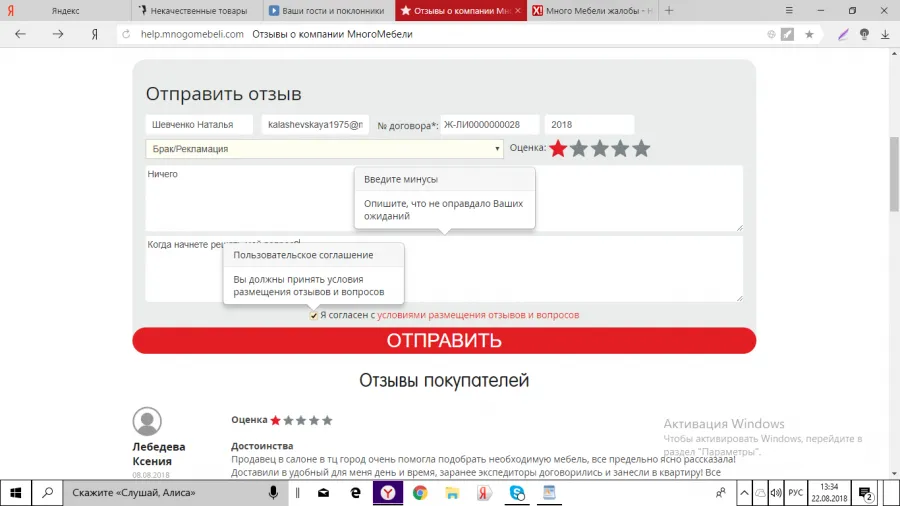Screen dimensions: 900x506
Task: Open the downloads arrow icon
Action: 885,34
